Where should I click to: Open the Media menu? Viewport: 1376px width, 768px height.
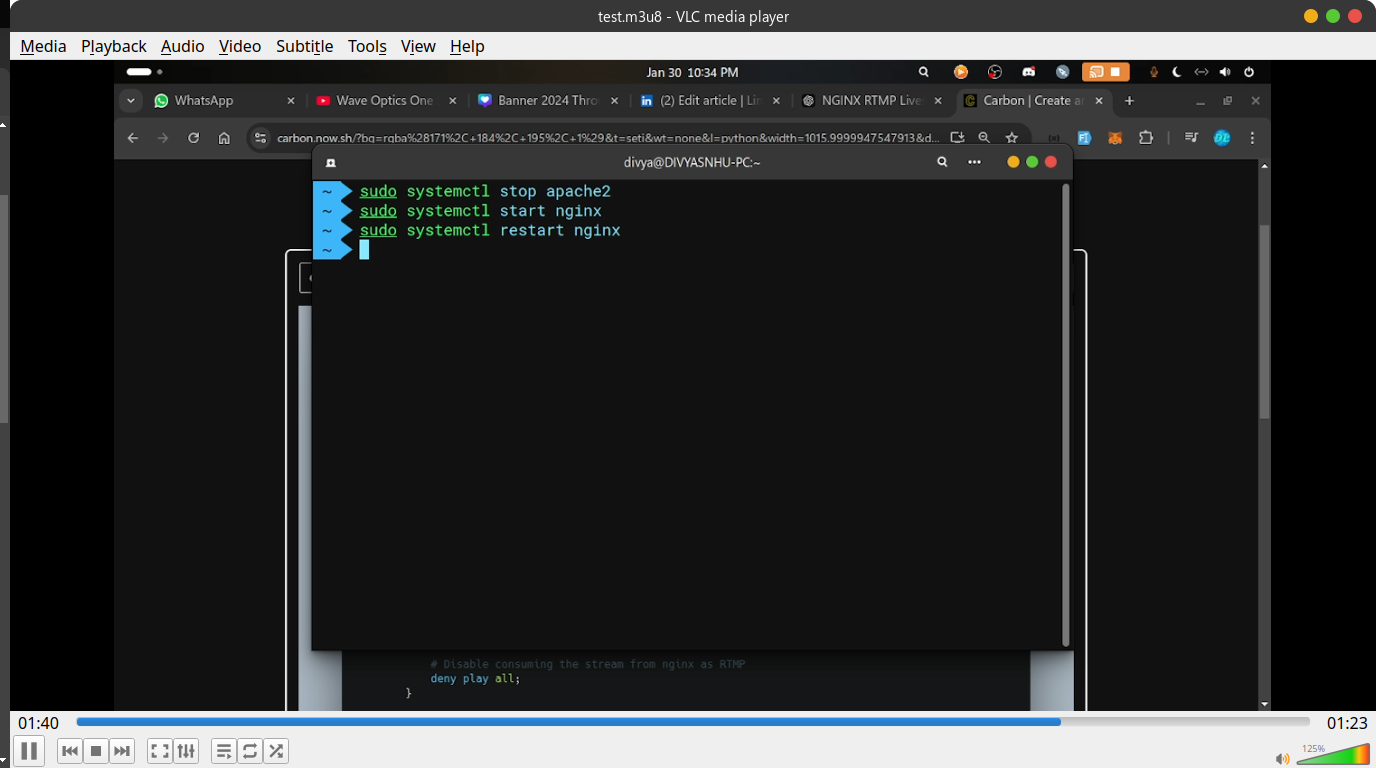pyautogui.click(x=43, y=46)
